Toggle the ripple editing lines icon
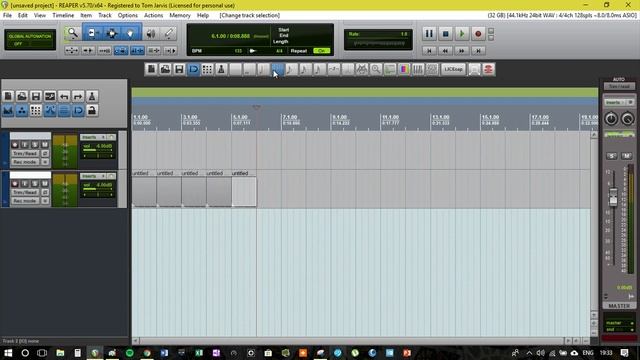The image size is (640, 360). click(x=64, y=111)
